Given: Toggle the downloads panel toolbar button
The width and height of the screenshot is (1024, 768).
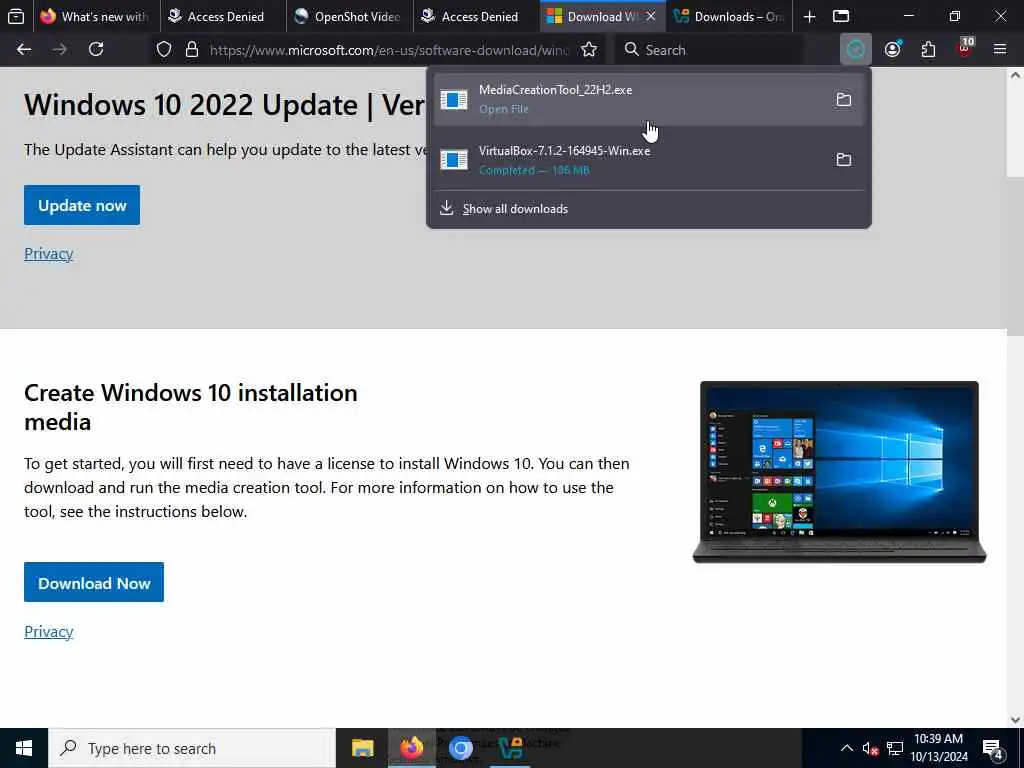Looking at the screenshot, I should point(856,50).
